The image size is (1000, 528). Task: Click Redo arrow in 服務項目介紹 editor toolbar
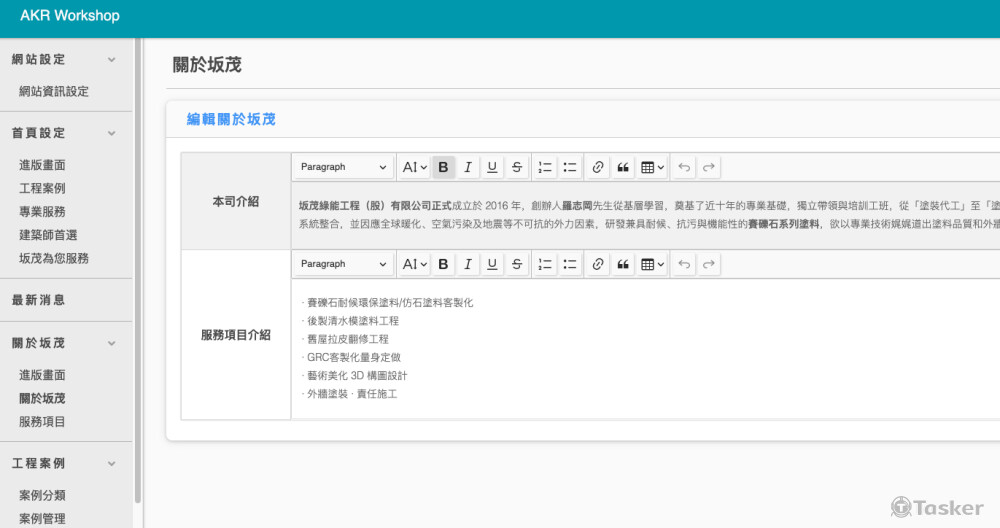pyautogui.click(x=709, y=264)
